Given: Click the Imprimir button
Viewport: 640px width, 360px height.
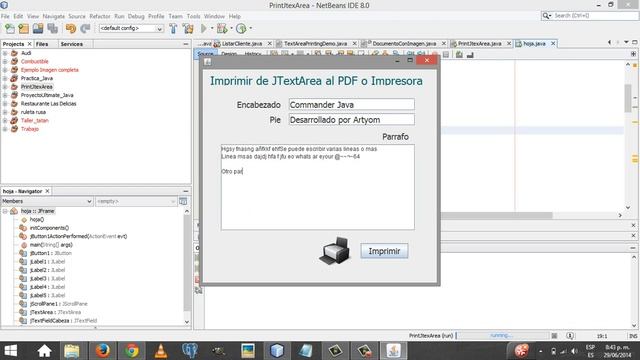Looking at the screenshot, I should coord(384,251).
